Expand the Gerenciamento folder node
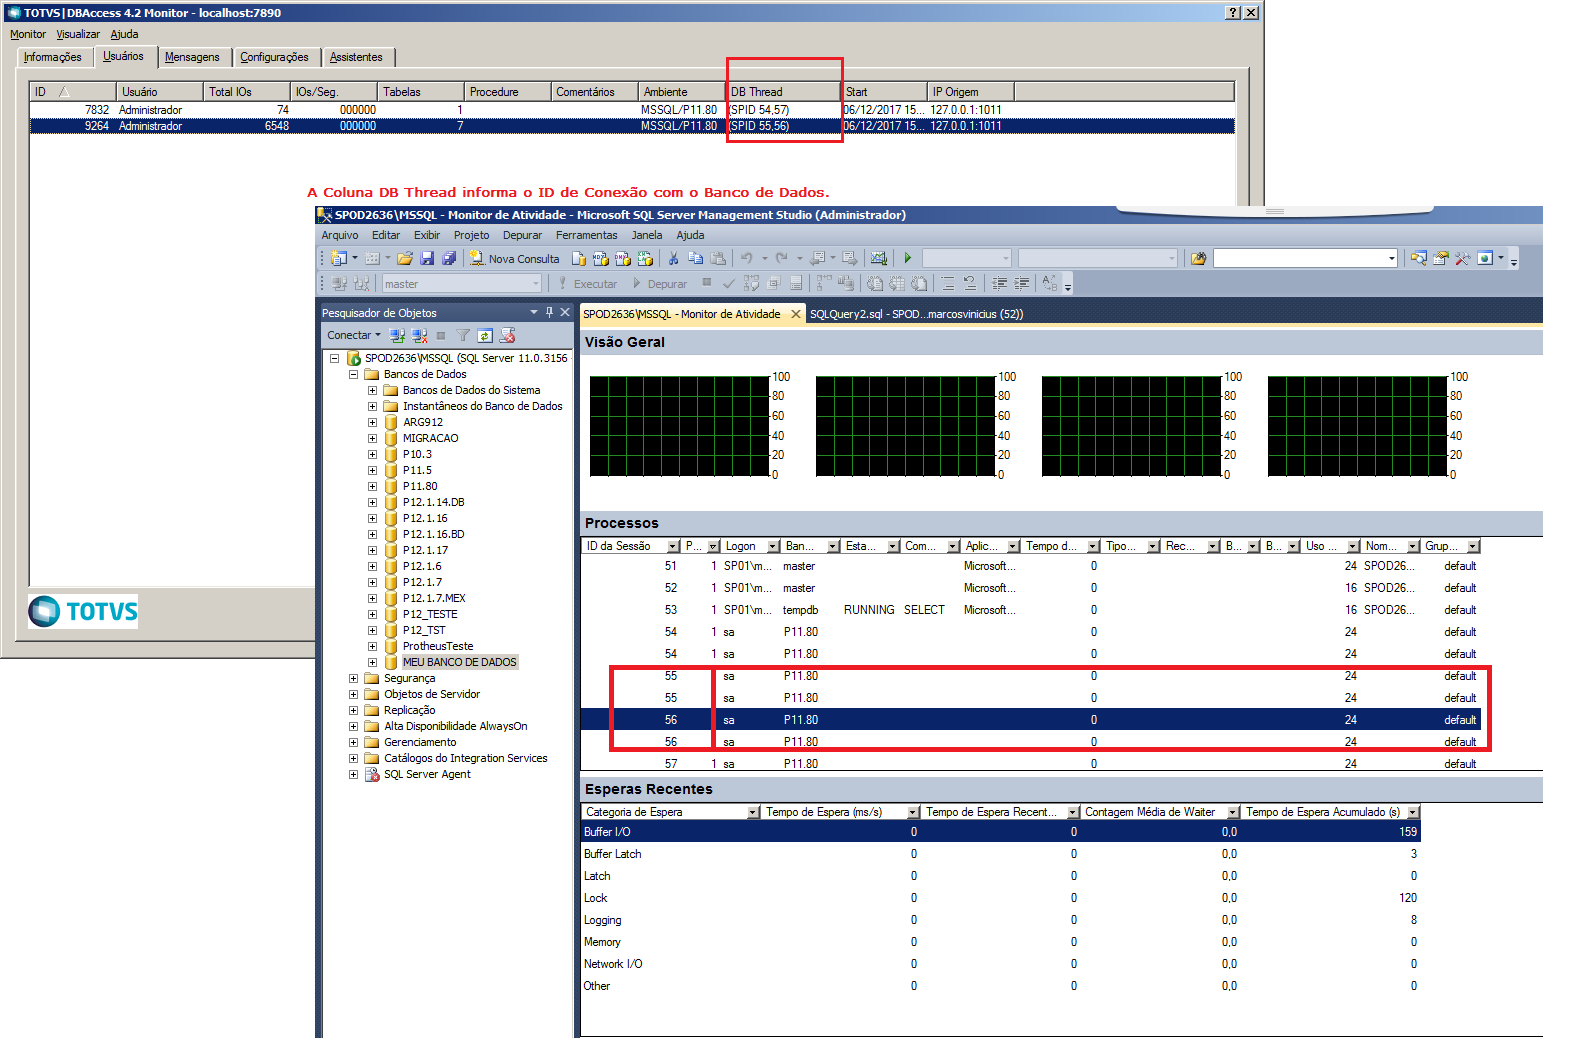 [x=353, y=742]
